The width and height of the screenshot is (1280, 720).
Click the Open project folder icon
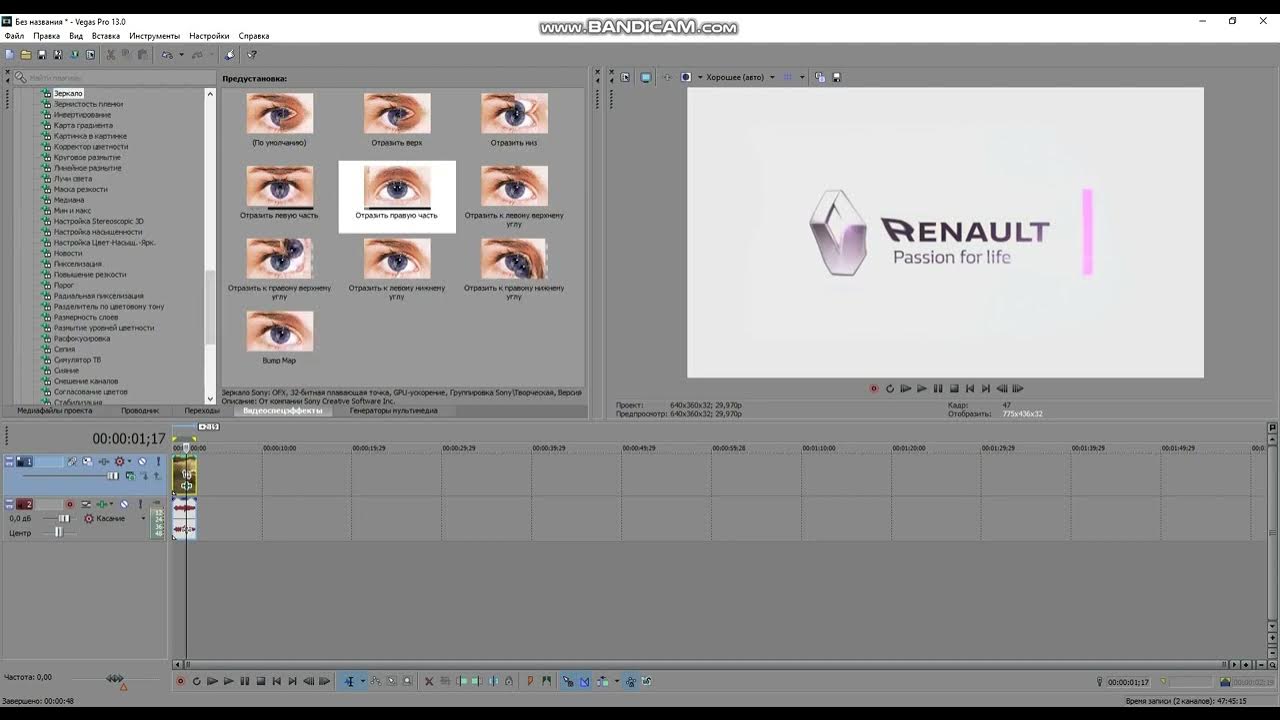(x=26, y=55)
